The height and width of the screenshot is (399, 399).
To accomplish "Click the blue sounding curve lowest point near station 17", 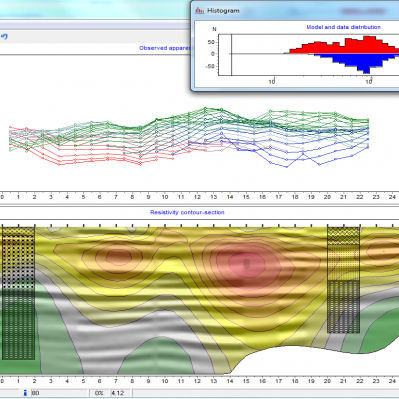I will [x=287, y=166].
